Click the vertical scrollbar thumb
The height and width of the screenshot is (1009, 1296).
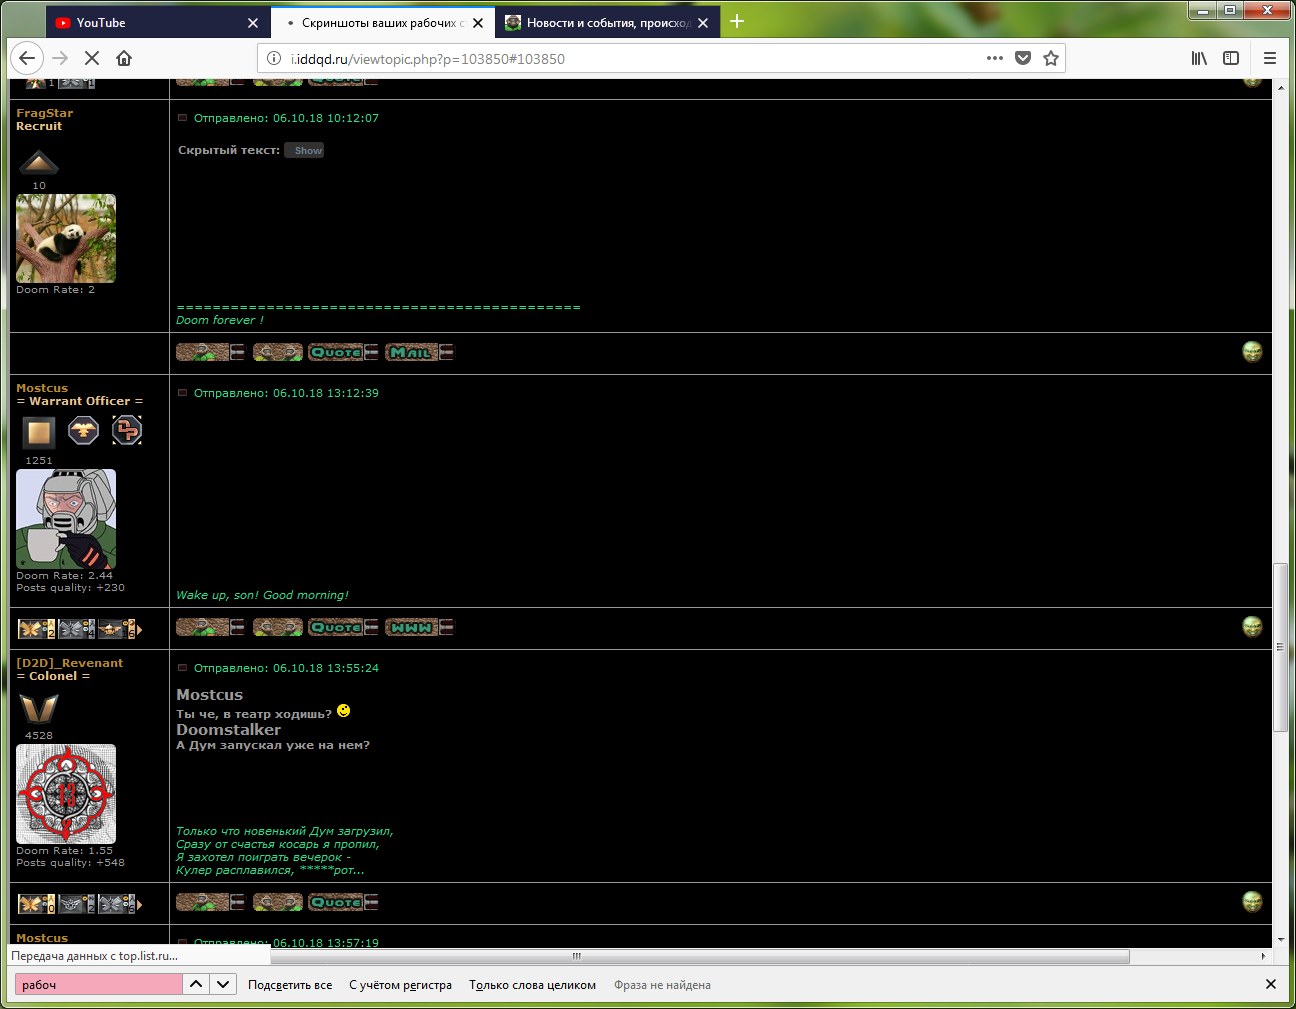[1280, 647]
